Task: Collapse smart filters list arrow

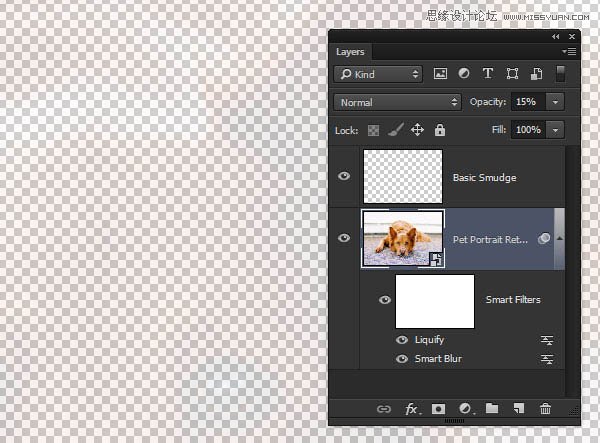Action: 559,238
